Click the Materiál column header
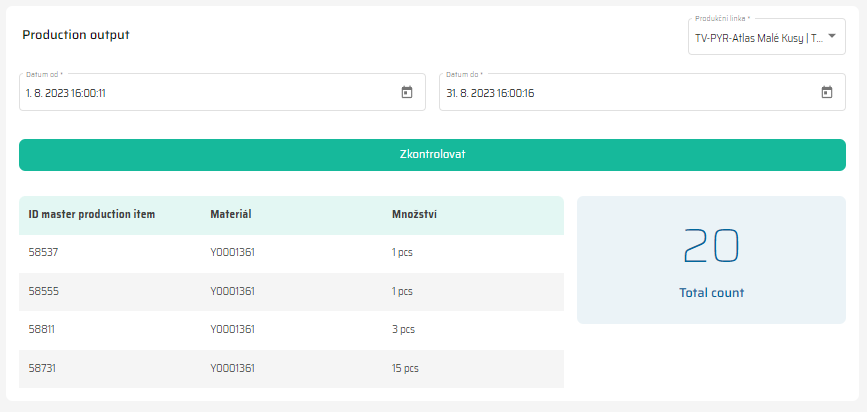This screenshot has width=867, height=412. (x=230, y=214)
